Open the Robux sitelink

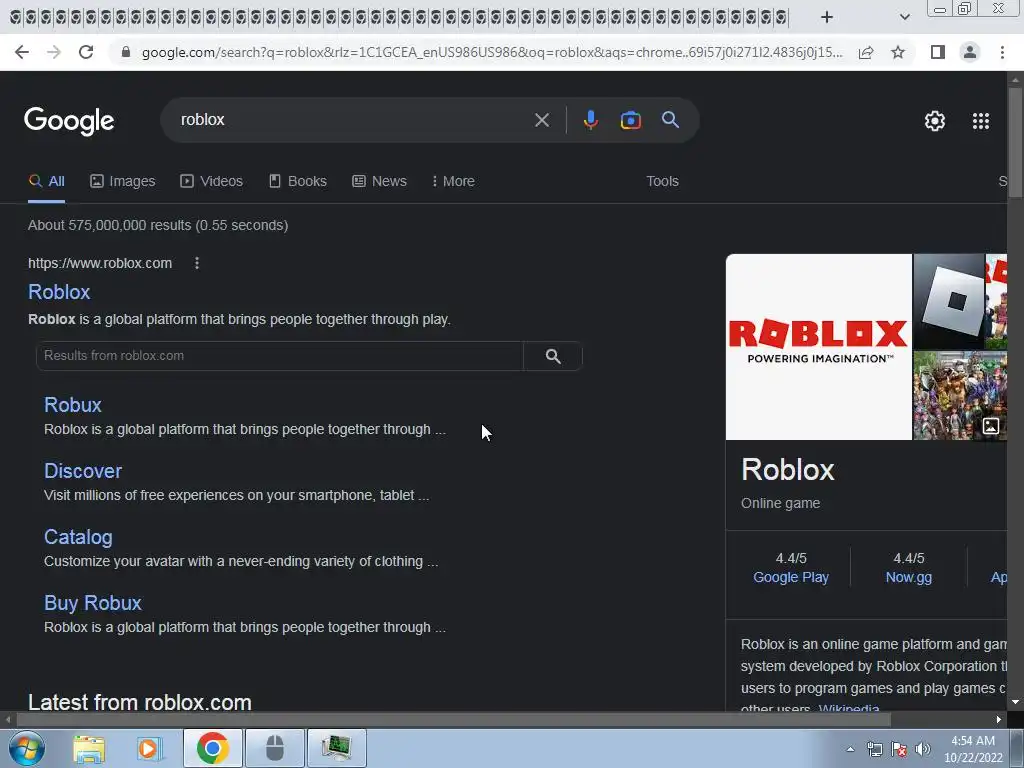tap(72, 405)
